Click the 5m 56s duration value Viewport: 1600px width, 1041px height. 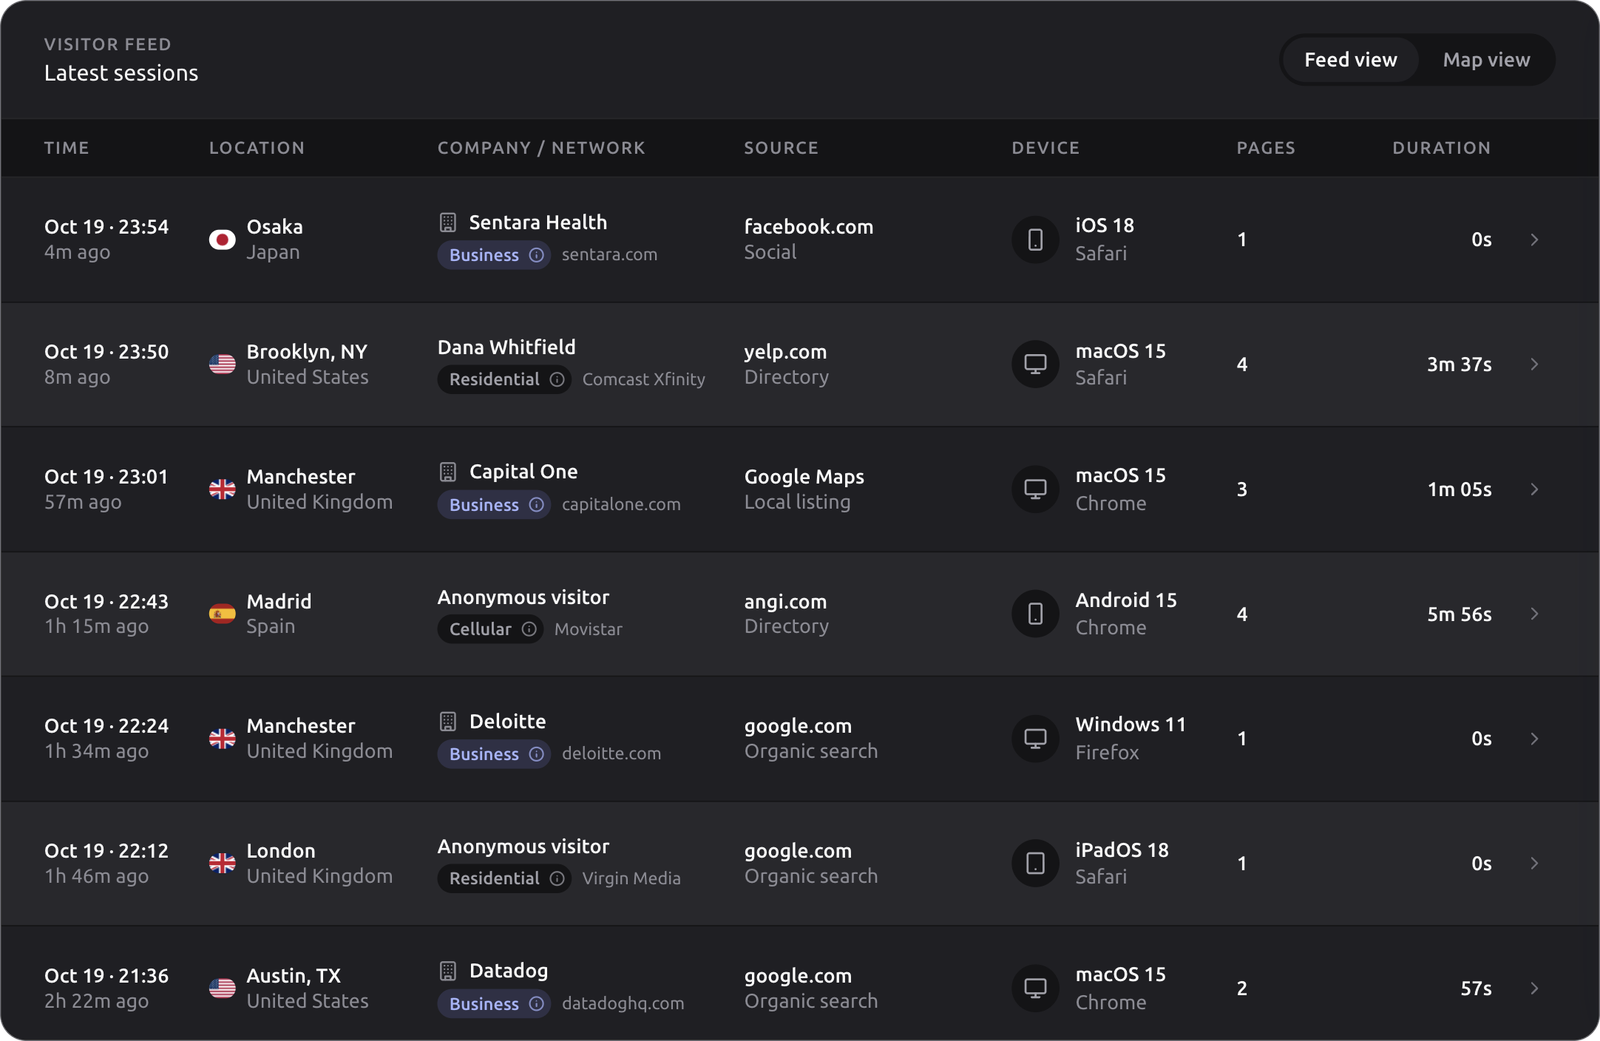[x=1459, y=614]
